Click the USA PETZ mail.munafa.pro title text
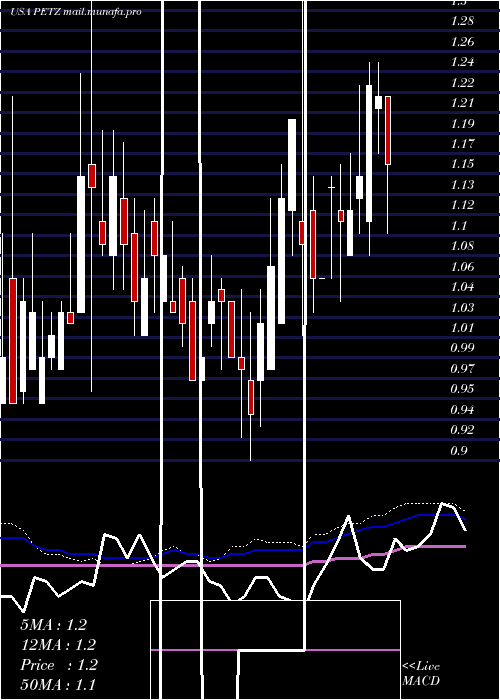Screen dimensions: 500x700 [75, 12]
